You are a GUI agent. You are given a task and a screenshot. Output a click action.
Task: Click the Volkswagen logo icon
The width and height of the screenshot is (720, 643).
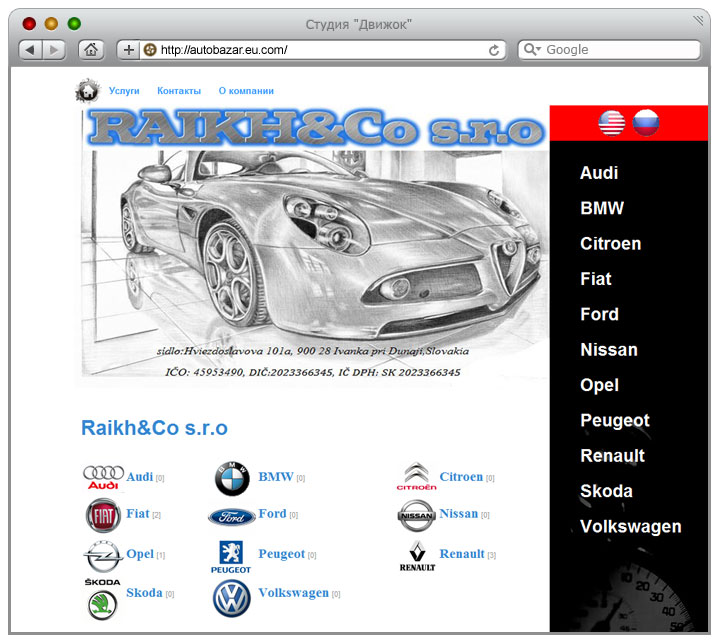click(232, 597)
